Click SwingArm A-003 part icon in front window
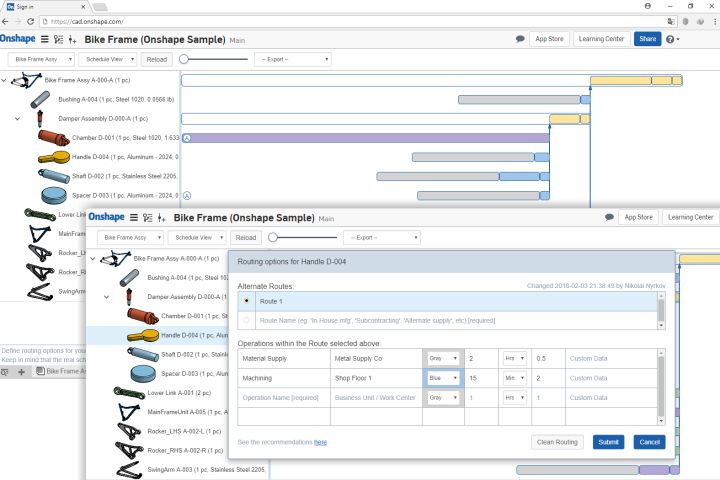 129,470
